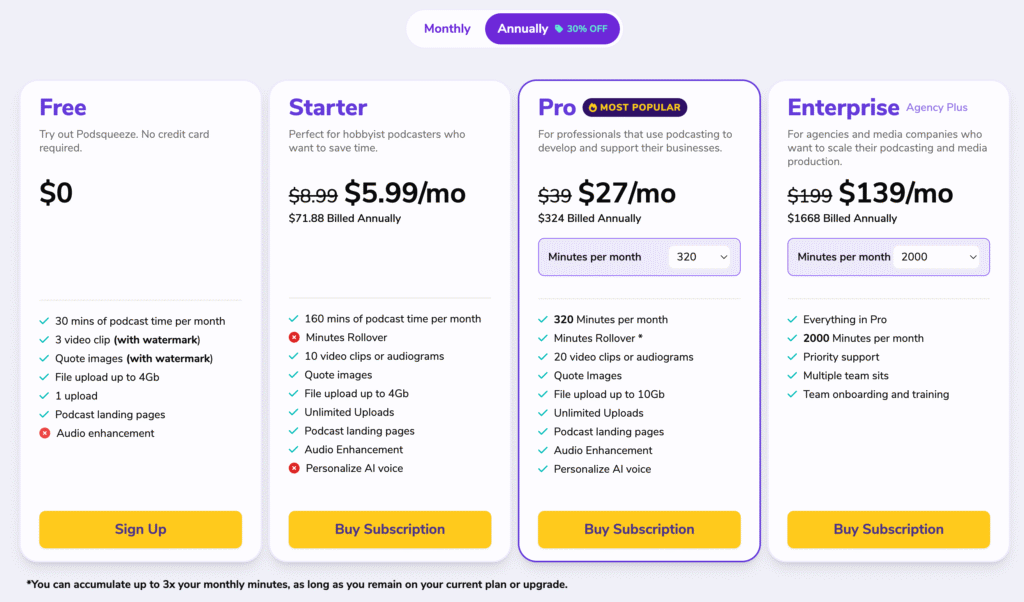Buy Subscription for the Enterprise plan
Image resolution: width=1024 pixels, height=602 pixels.
click(x=888, y=530)
